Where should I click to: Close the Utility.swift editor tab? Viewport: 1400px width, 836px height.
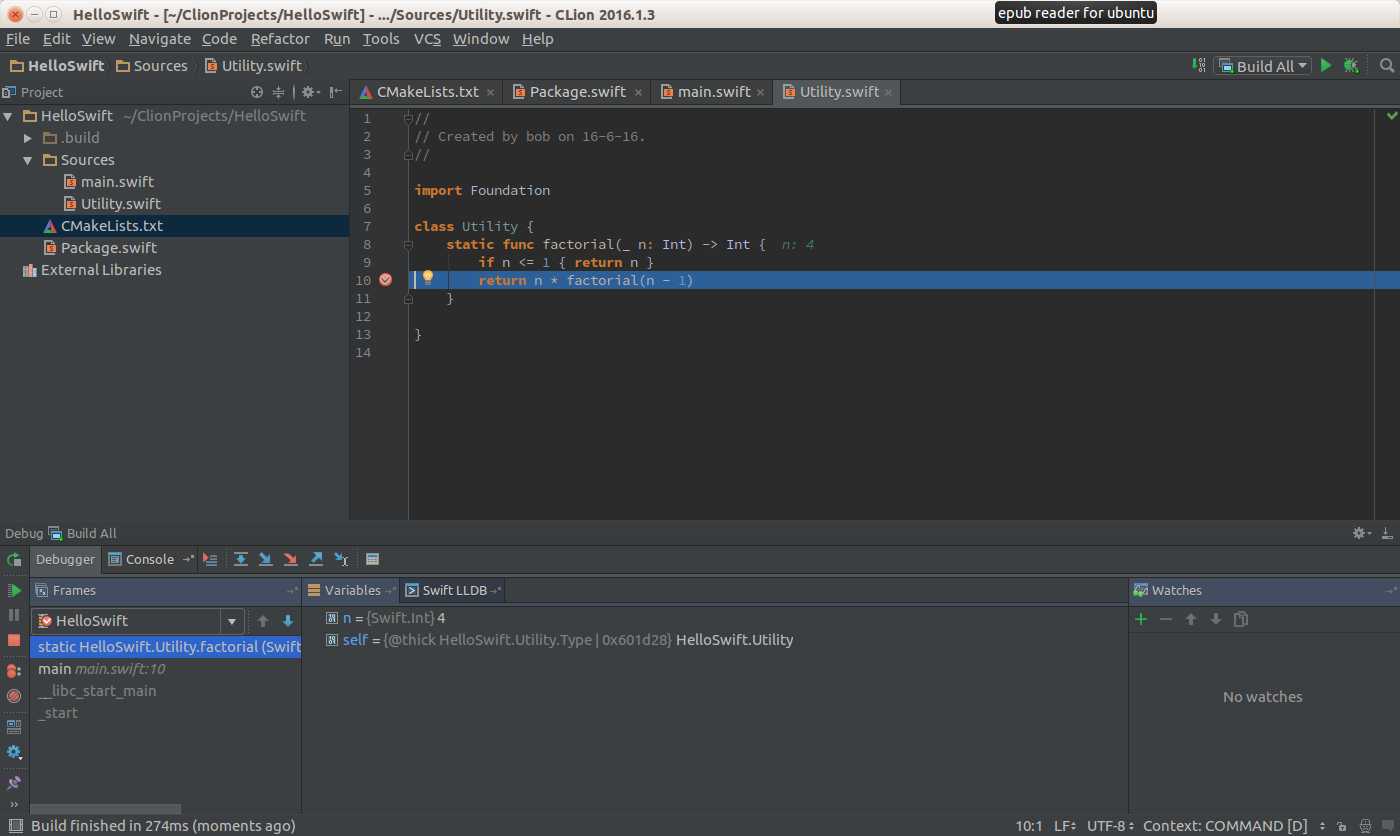[888, 92]
